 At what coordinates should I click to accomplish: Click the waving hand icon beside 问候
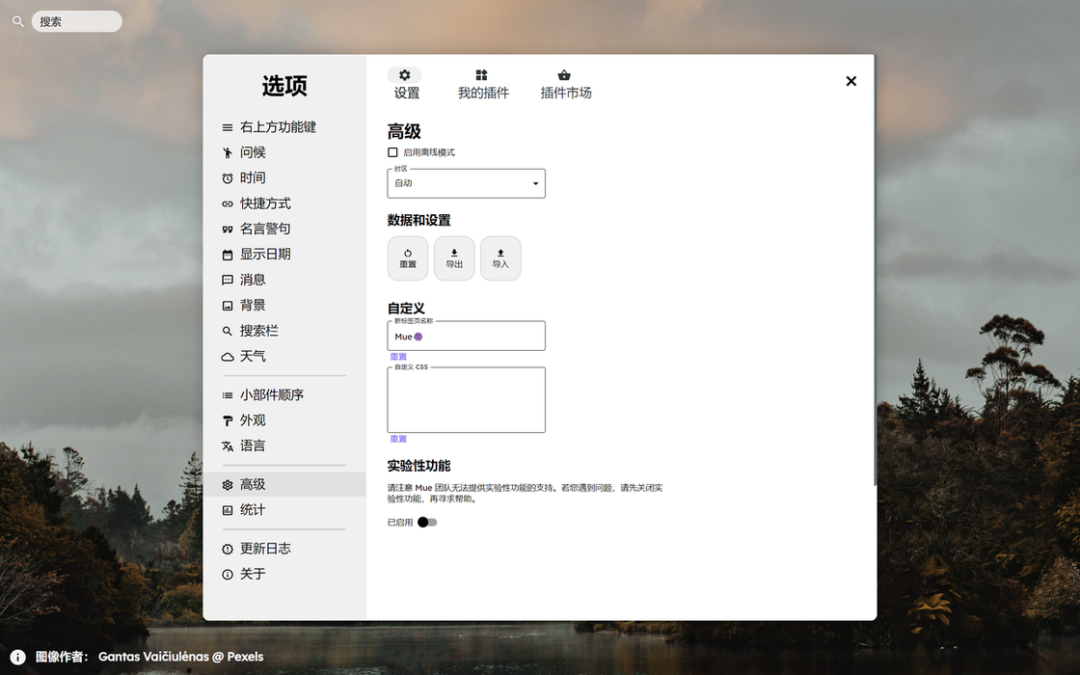pyautogui.click(x=227, y=153)
